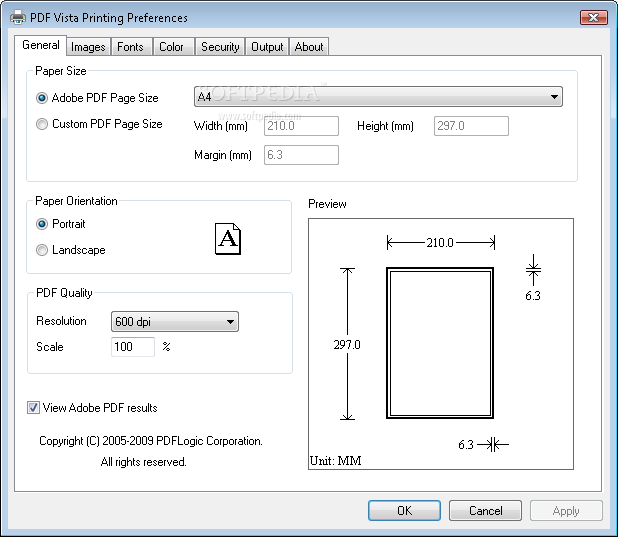Click the 297.0 height label in Preview
This screenshot has width=618, height=537.
click(x=347, y=345)
